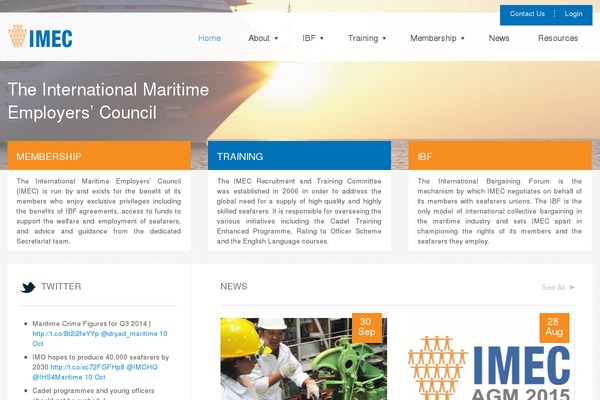Click the IBF card description paragraph
This screenshot has height=400, width=600.
pyautogui.click(x=500, y=211)
